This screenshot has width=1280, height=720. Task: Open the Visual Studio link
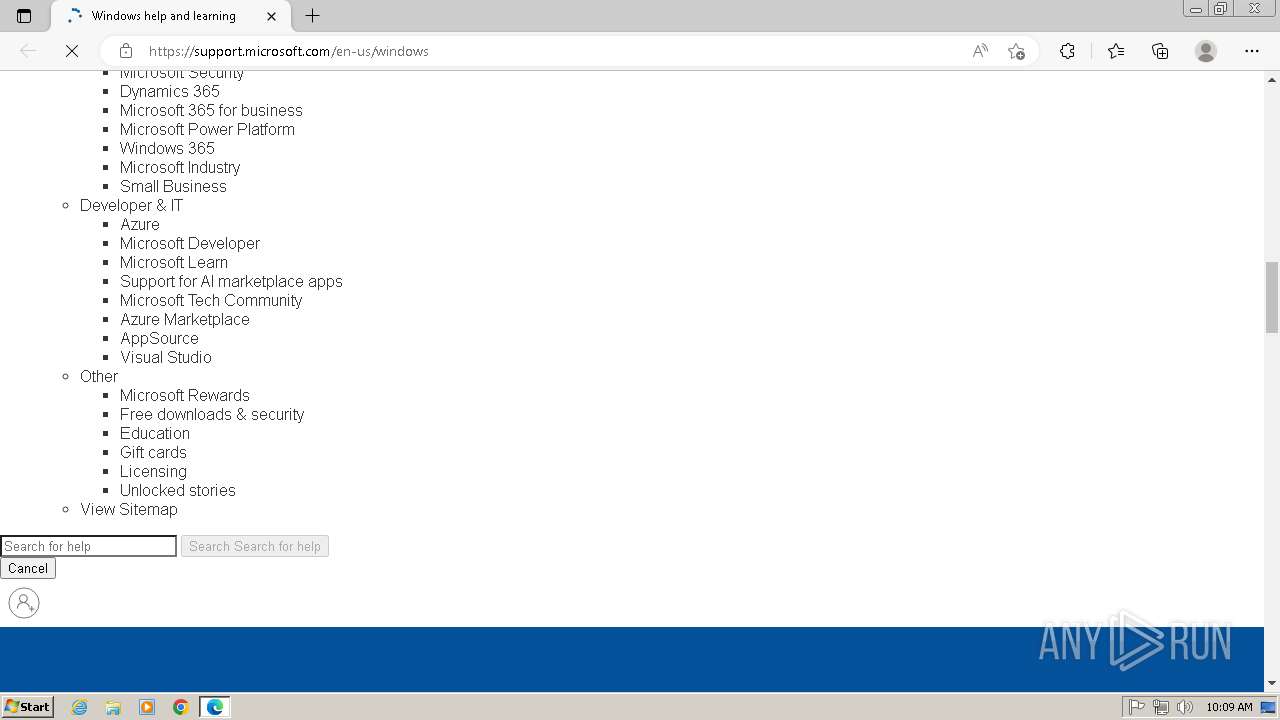[x=166, y=357]
